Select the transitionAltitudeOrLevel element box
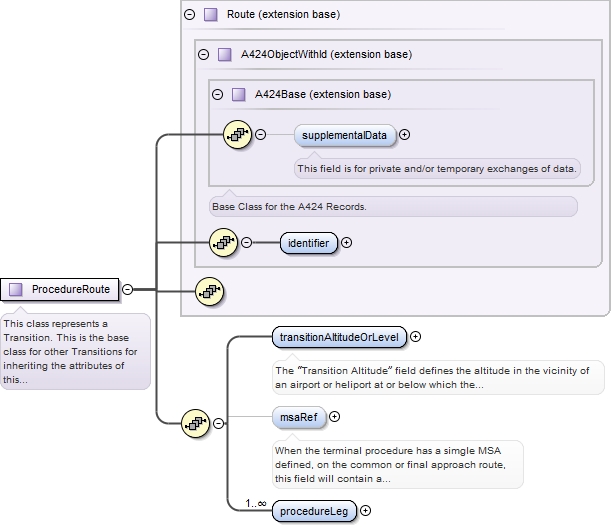612x527 pixels. click(x=338, y=337)
